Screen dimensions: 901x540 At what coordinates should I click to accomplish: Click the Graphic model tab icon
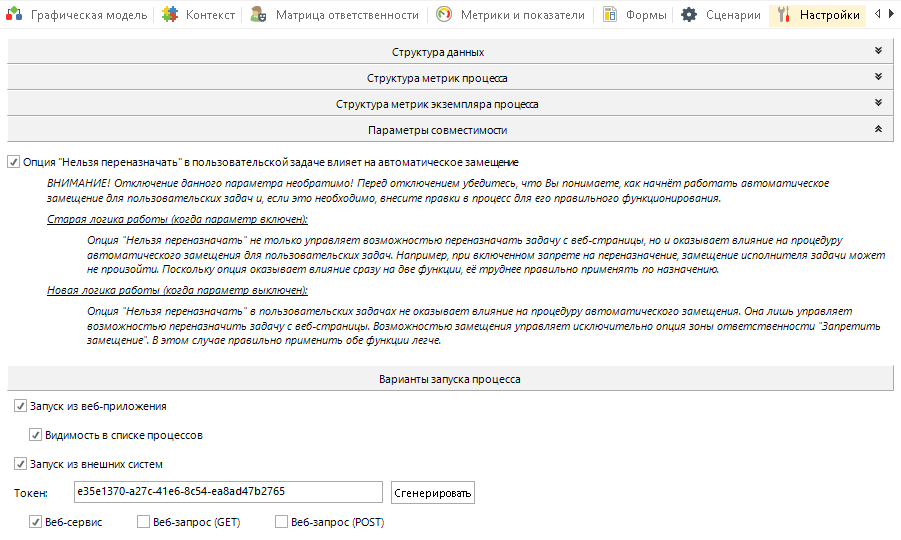(x=15, y=15)
